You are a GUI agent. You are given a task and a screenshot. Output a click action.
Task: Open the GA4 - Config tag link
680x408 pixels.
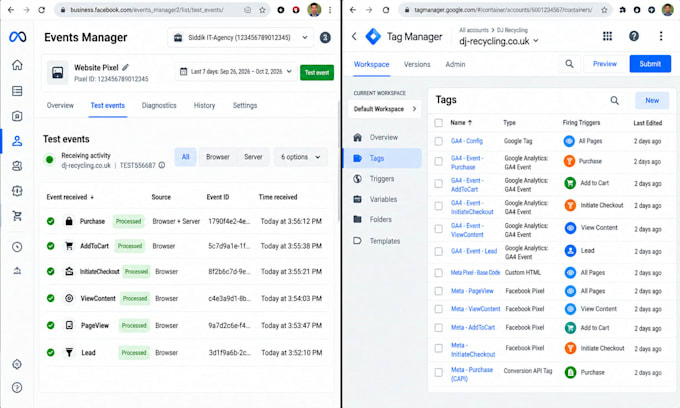[x=467, y=141]
